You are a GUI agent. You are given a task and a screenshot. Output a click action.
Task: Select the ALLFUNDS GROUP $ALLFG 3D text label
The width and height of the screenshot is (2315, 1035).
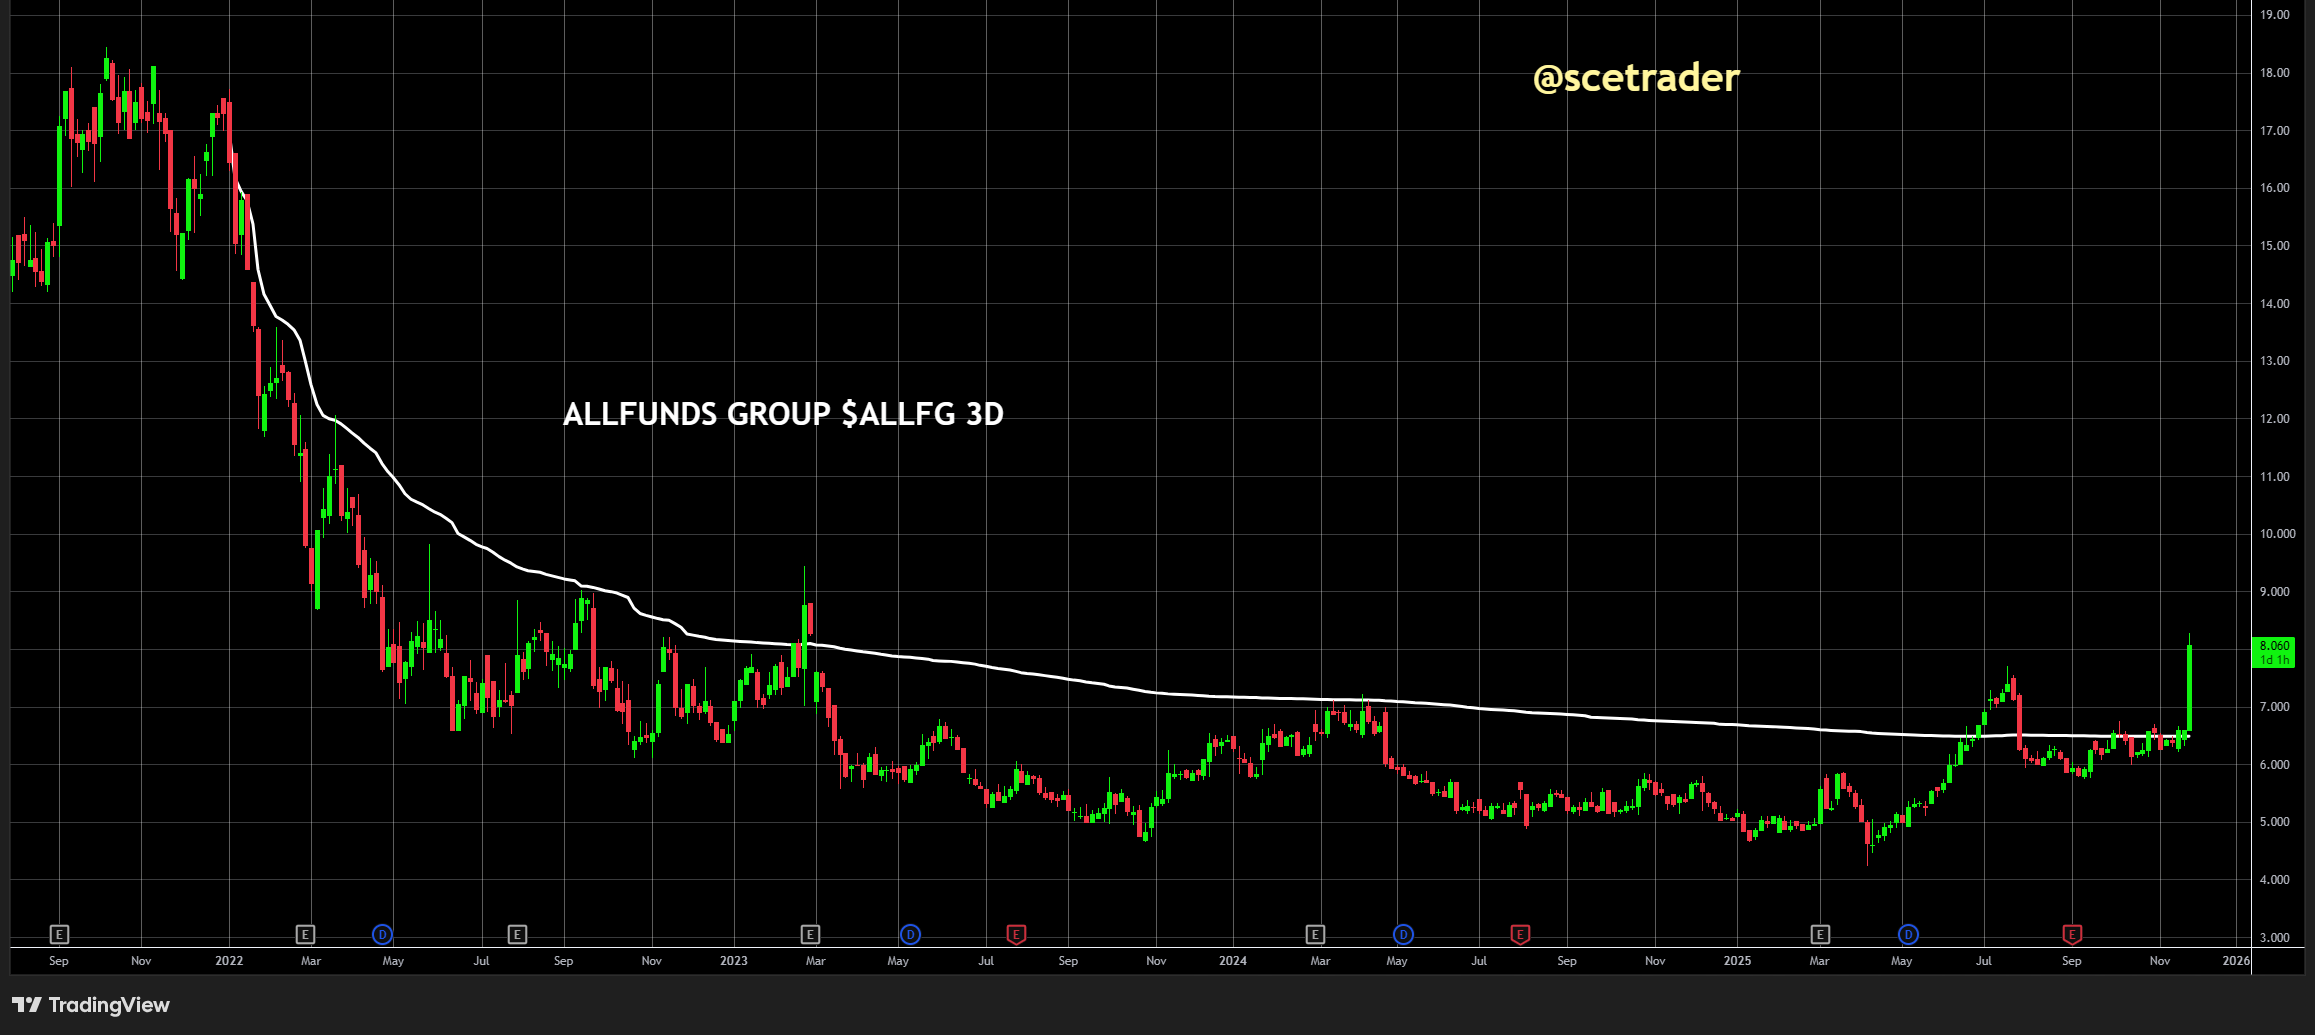pyautogui.click(x=783, y=414)
